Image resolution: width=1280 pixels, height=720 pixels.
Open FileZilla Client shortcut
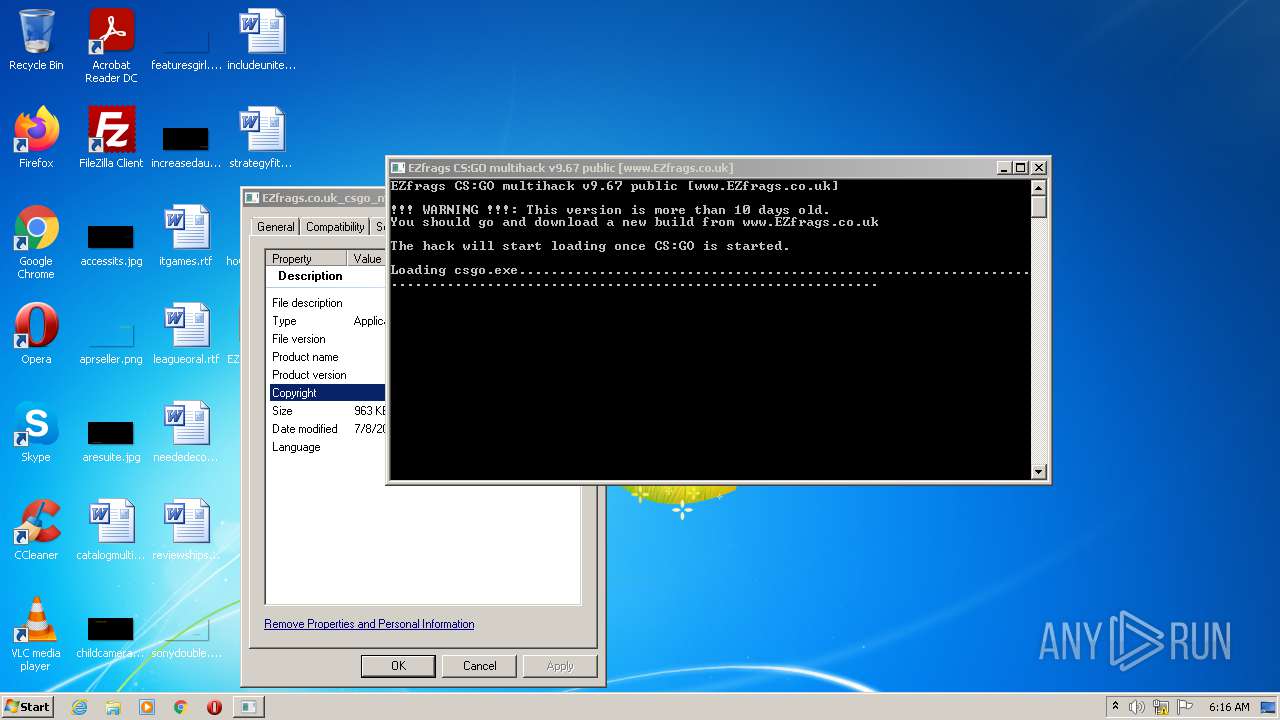coord(111,138)
